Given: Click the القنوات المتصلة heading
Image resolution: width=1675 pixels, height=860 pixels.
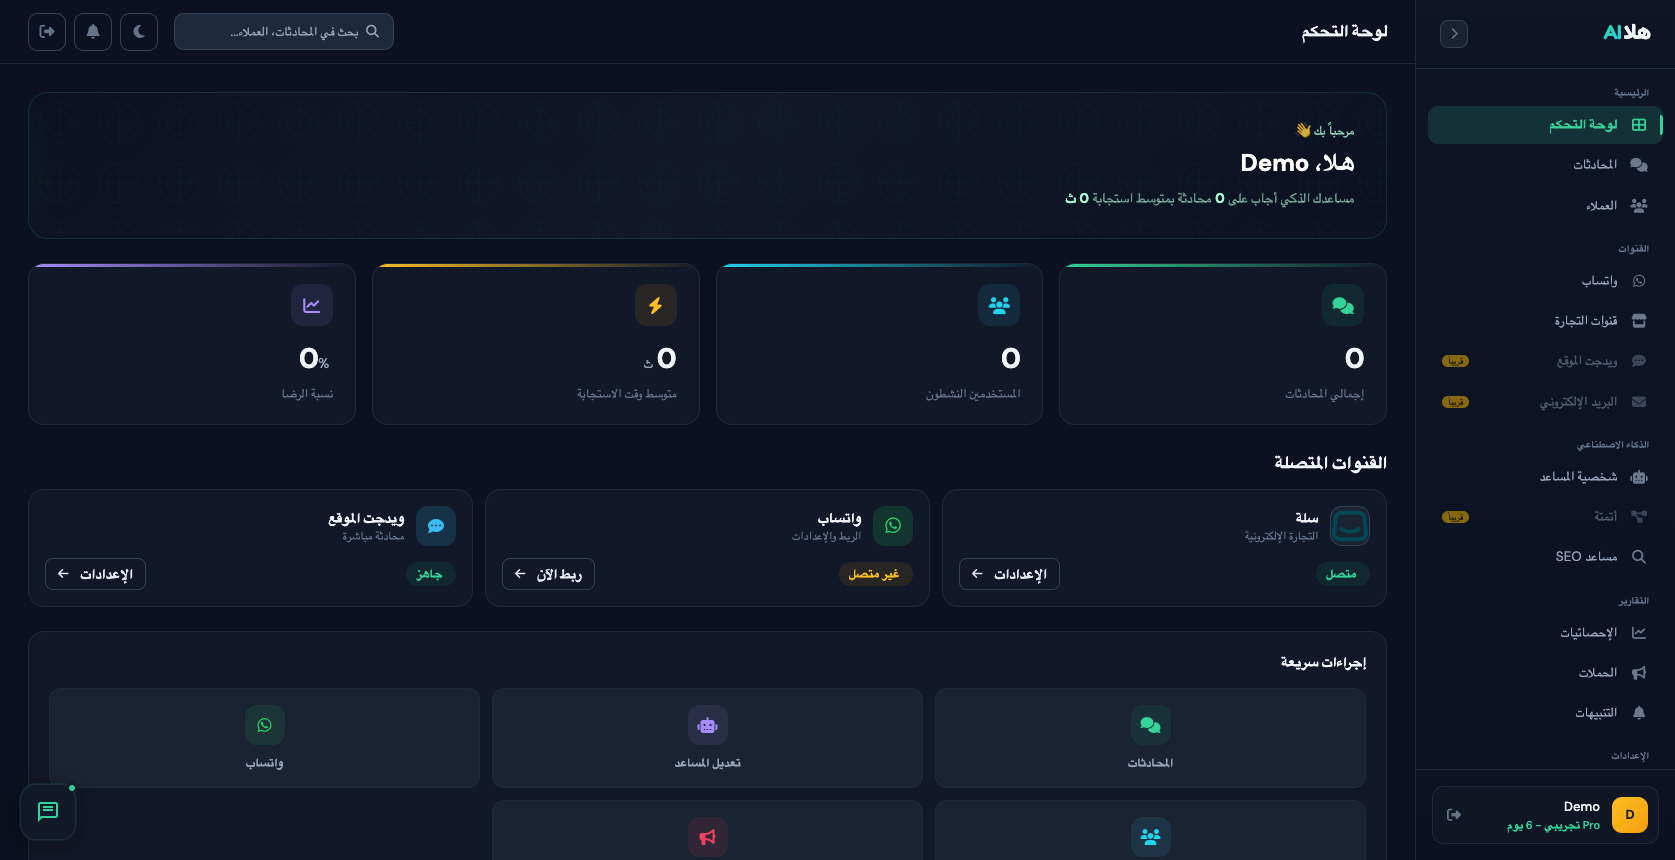Looking at the screenshot, I should click(1330, 463).
